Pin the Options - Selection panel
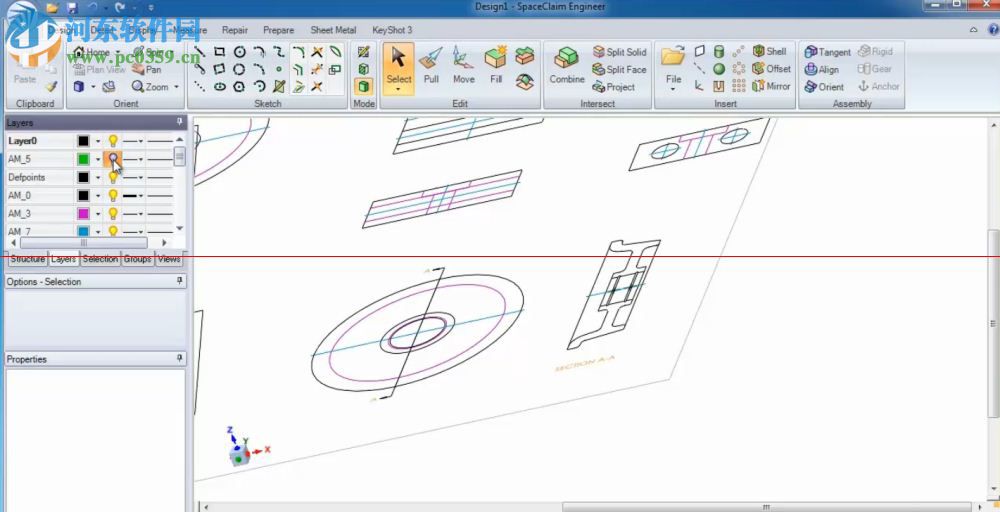This screenshot has width=1000, height=512. point(179,281)
